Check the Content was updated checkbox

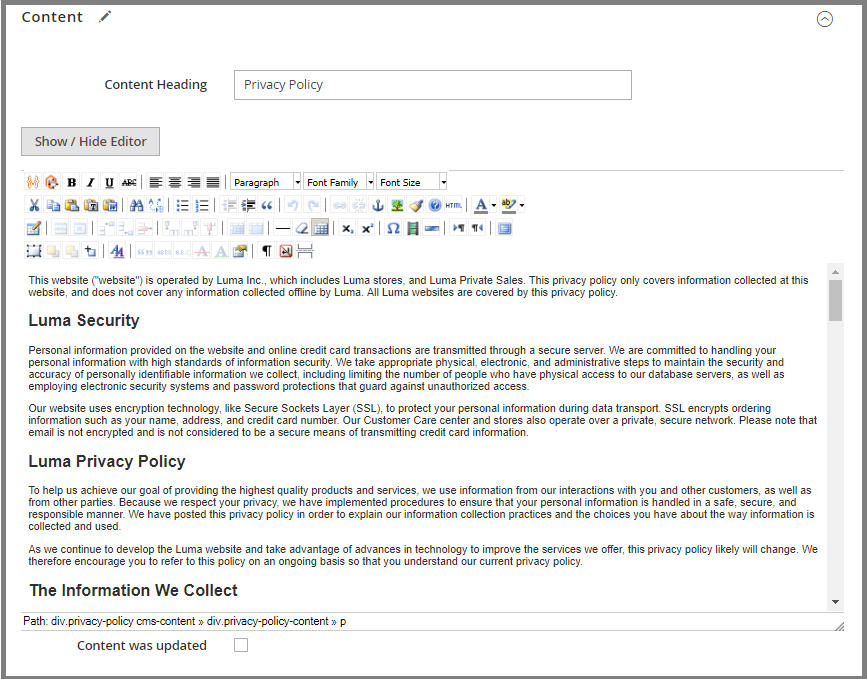pyautogui.click(x=241, y=645)
